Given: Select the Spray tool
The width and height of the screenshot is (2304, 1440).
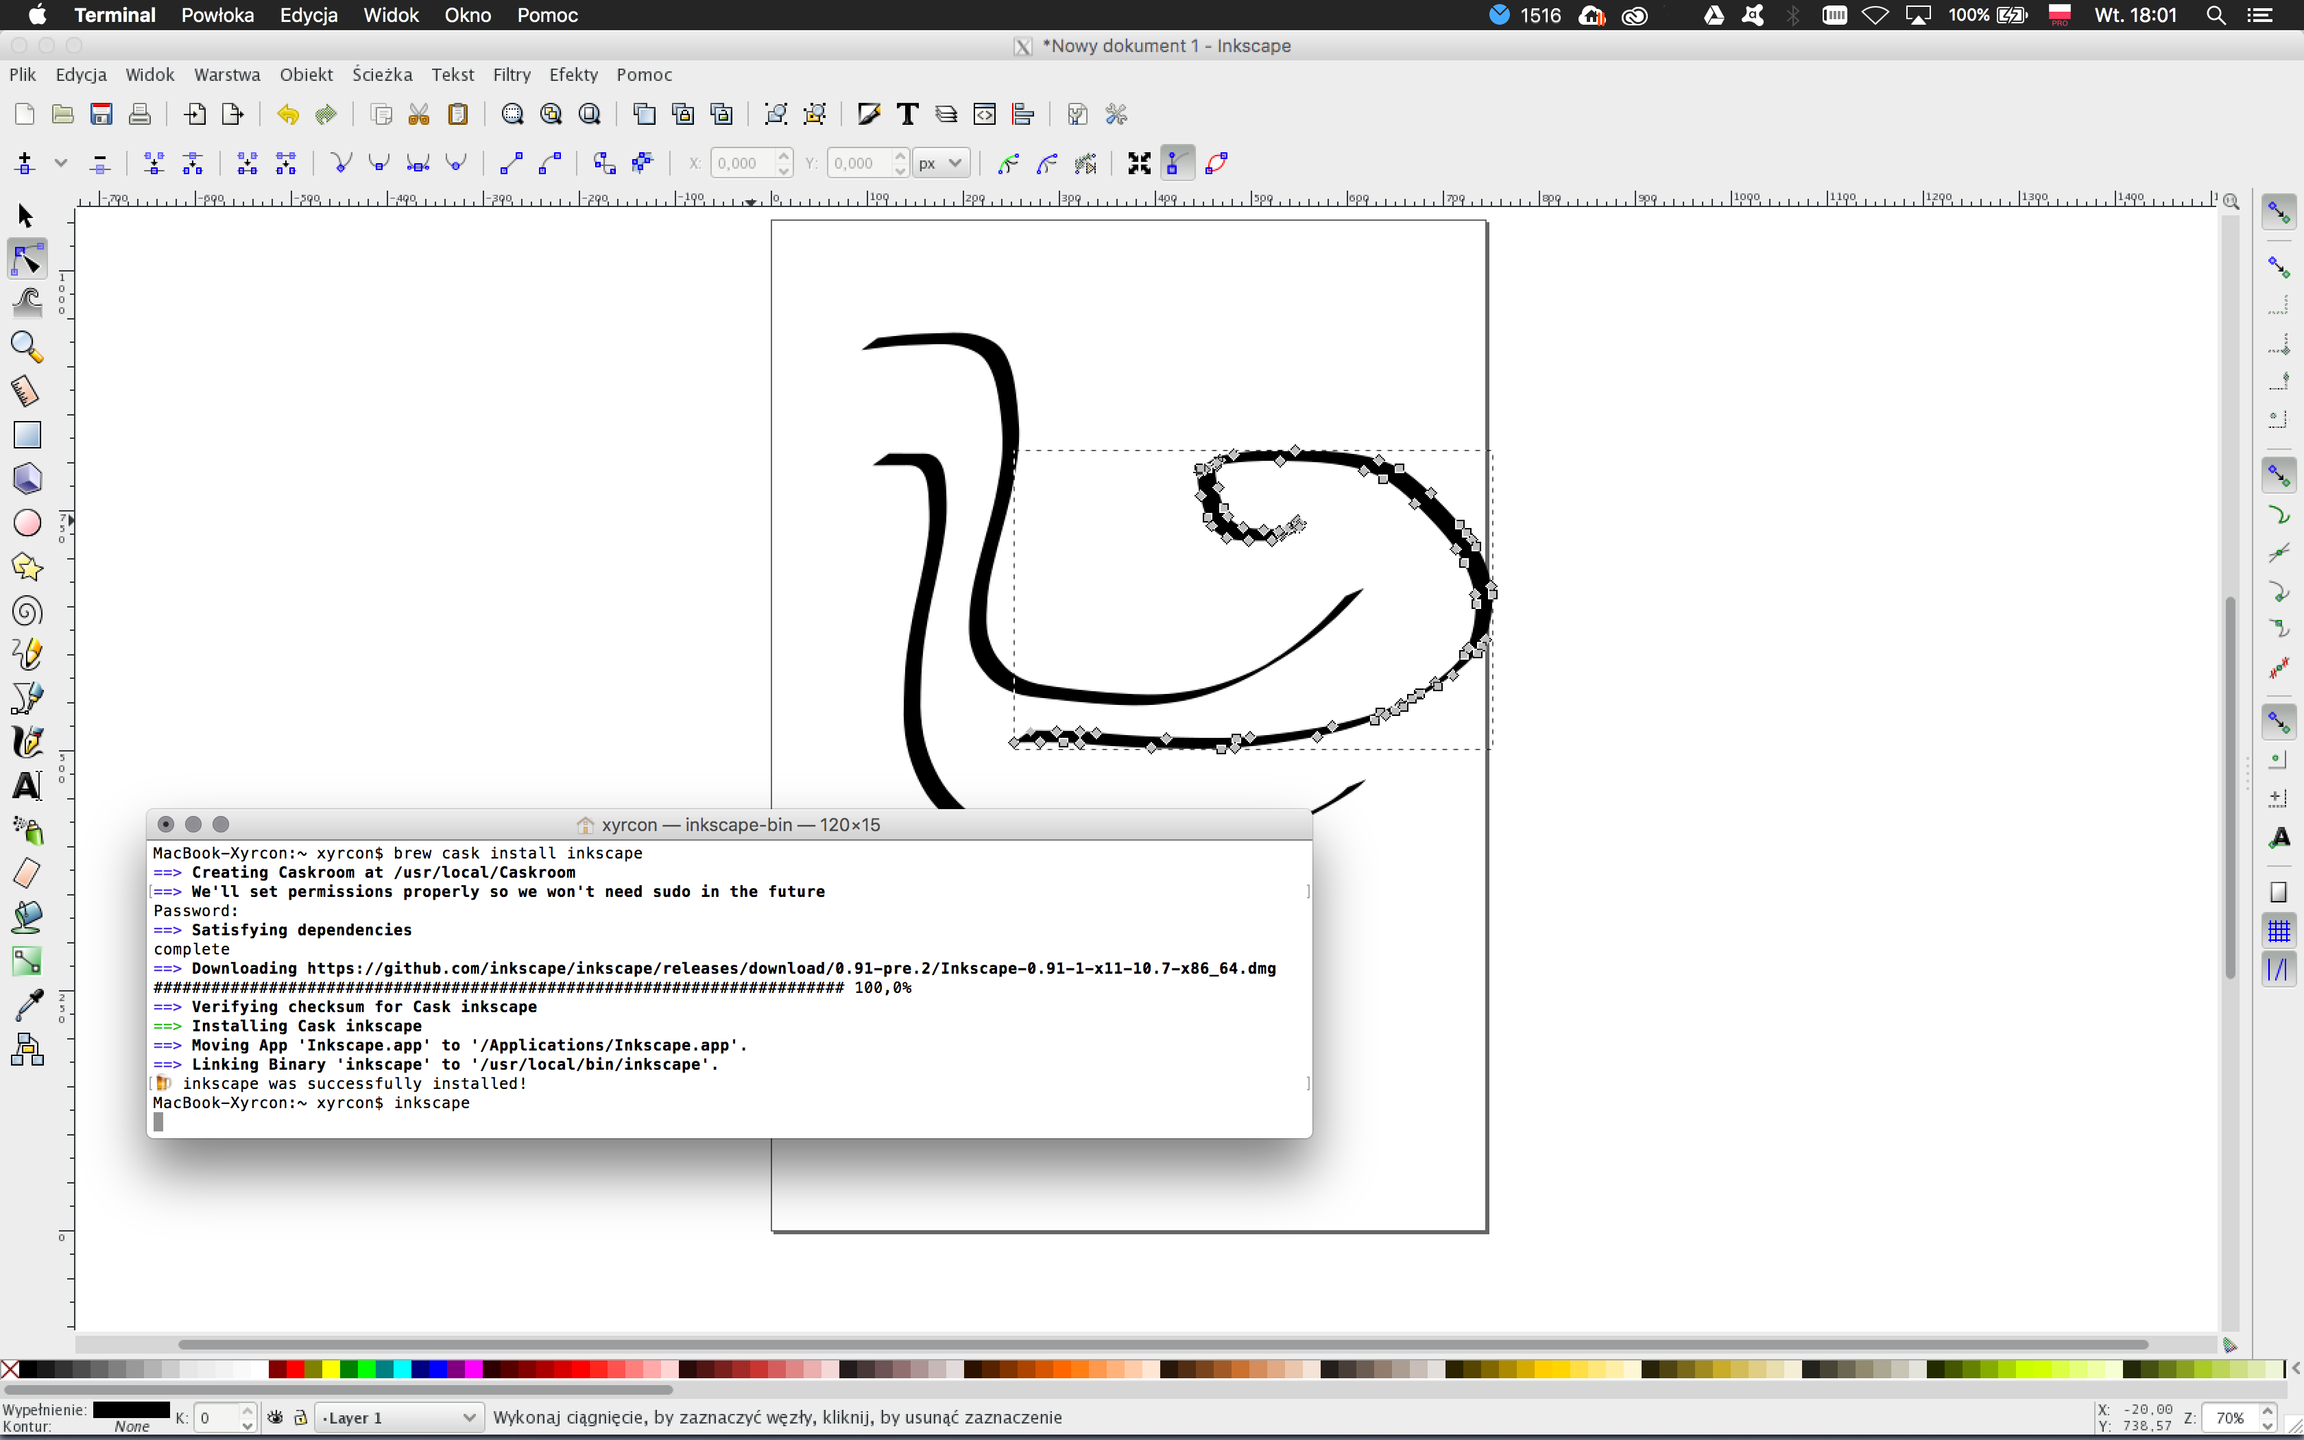Looking at the screenshot, I should 27,830.
